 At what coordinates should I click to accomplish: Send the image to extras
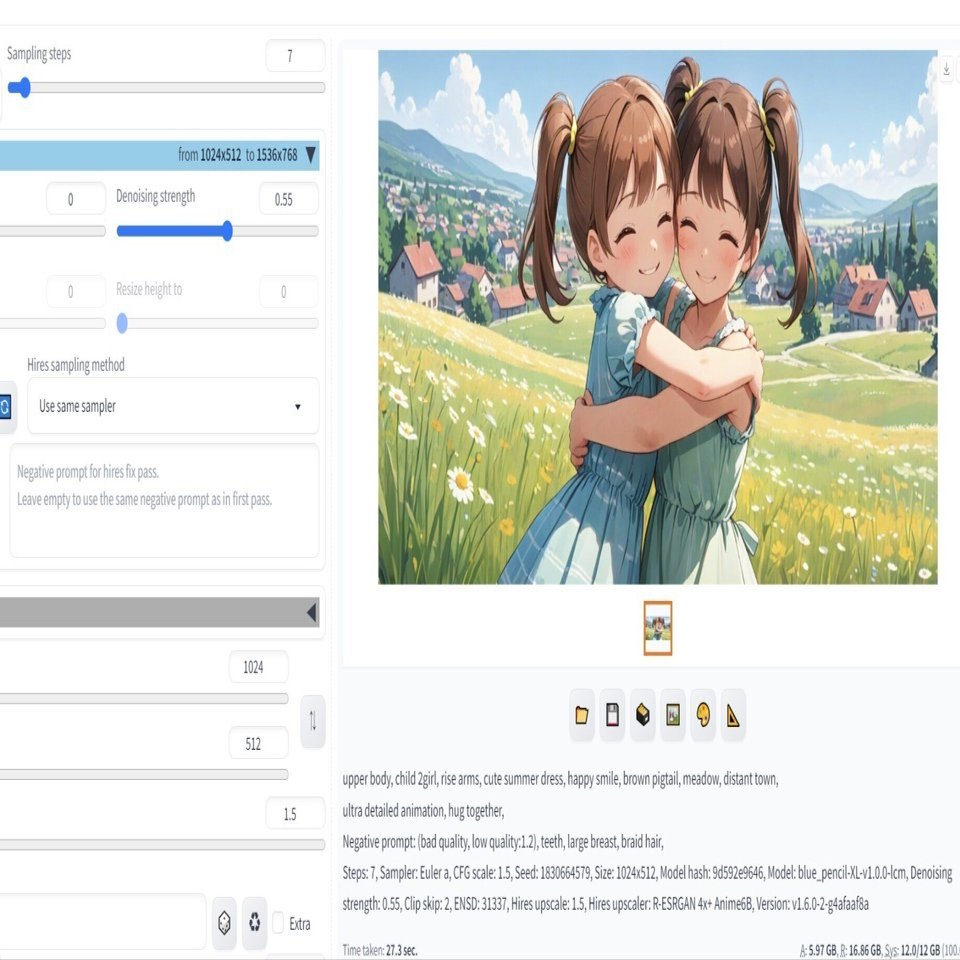pyautogui.click(x=732, y=714)
